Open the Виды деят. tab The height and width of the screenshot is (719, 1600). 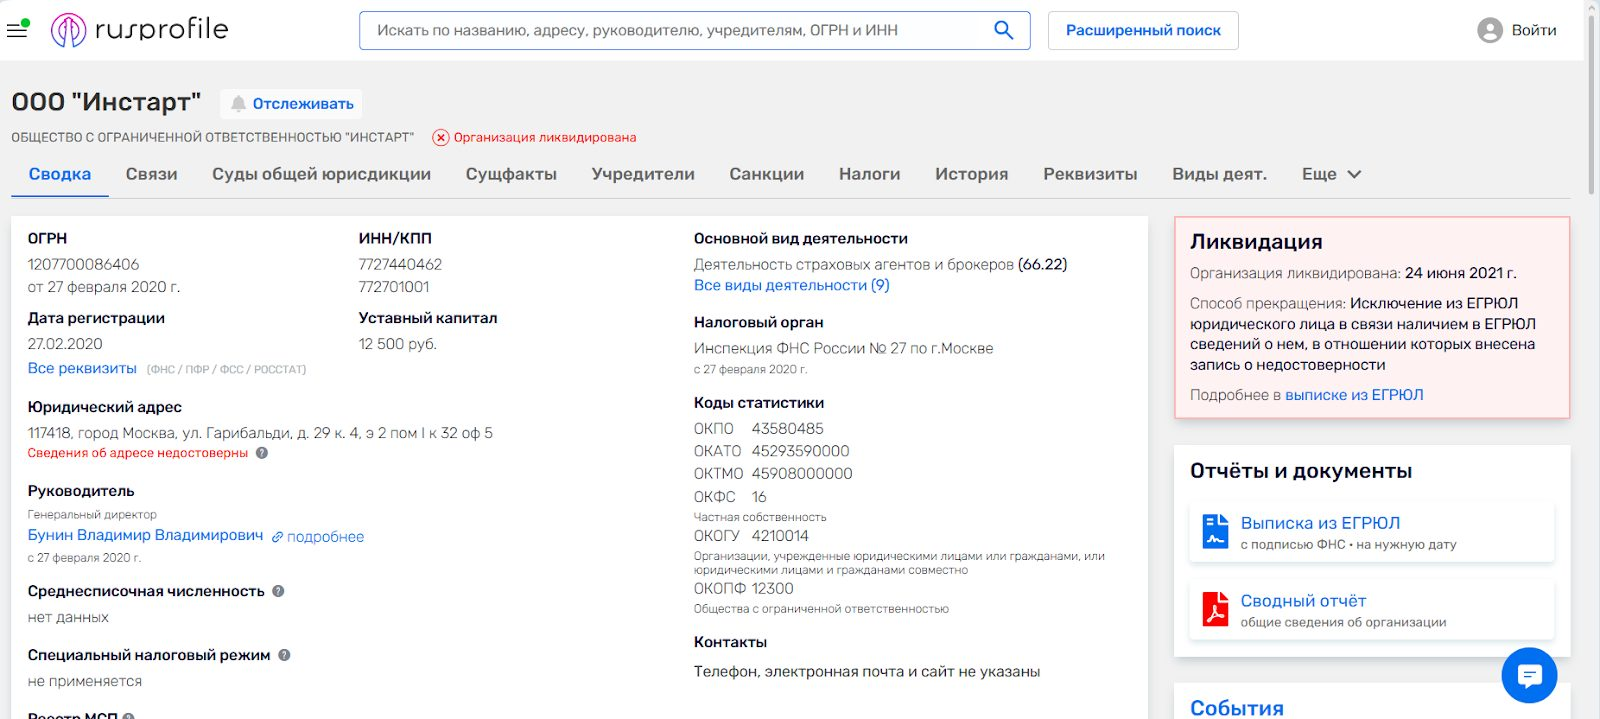[1220, 174]
